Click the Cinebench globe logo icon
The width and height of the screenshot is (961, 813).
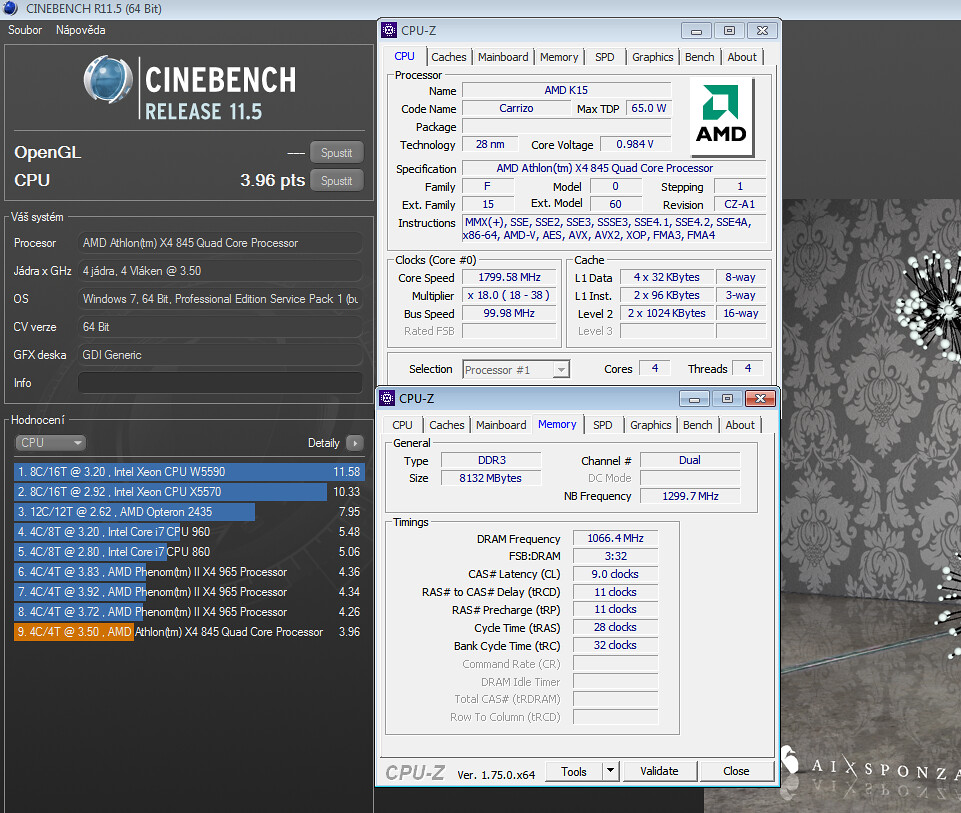pyautogui.click(x=108, y=80)
